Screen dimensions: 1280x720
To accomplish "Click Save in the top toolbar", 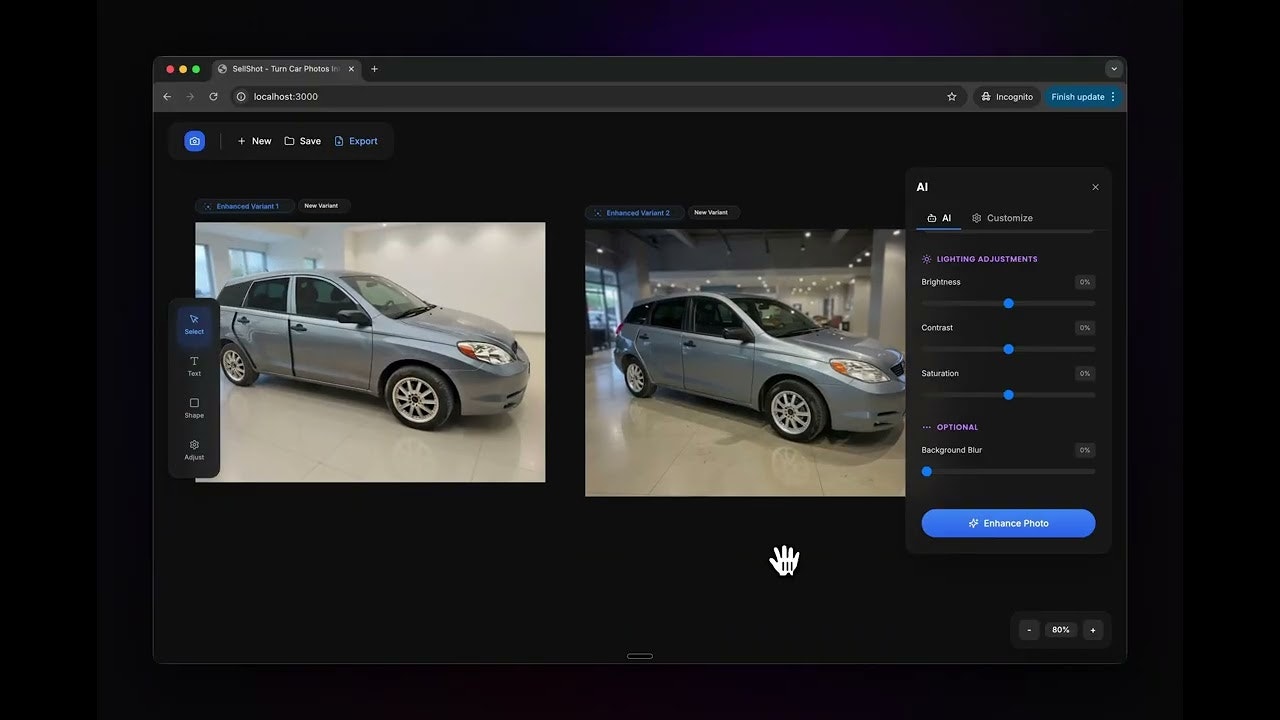I will [x=303, y=140].
